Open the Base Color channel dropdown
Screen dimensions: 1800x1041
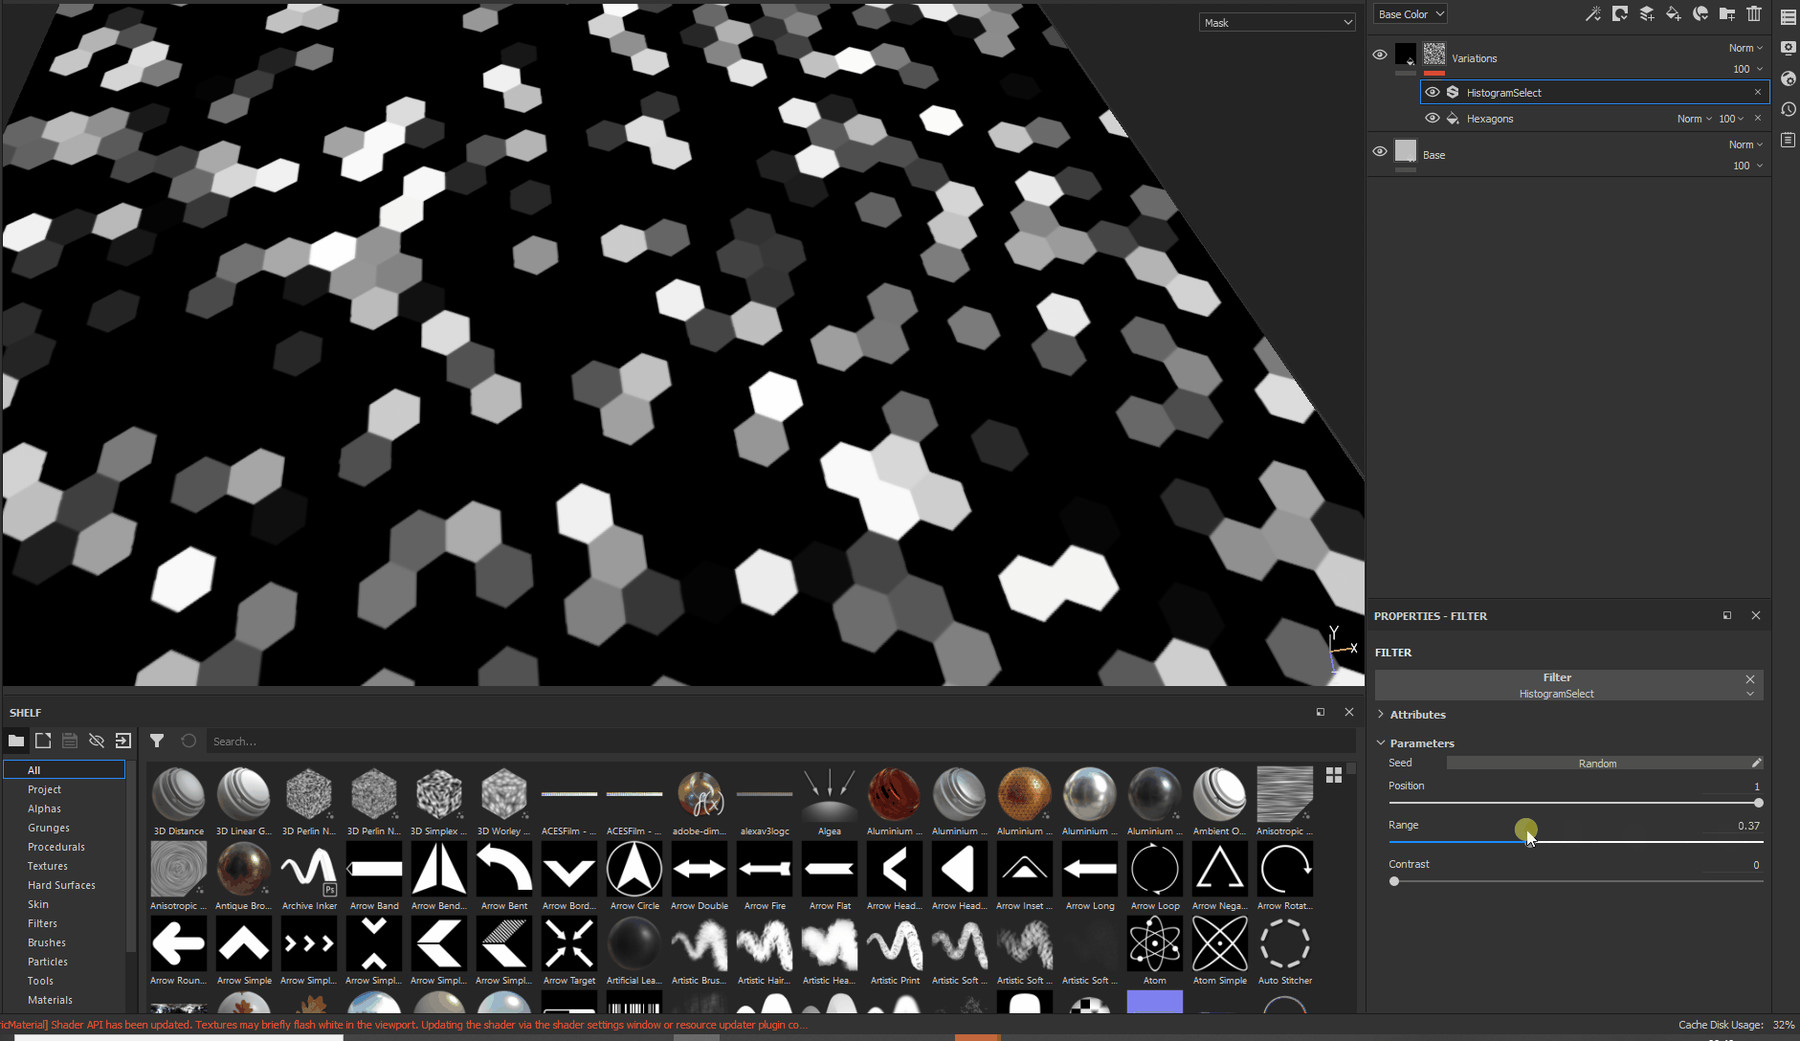(1410, 14)
